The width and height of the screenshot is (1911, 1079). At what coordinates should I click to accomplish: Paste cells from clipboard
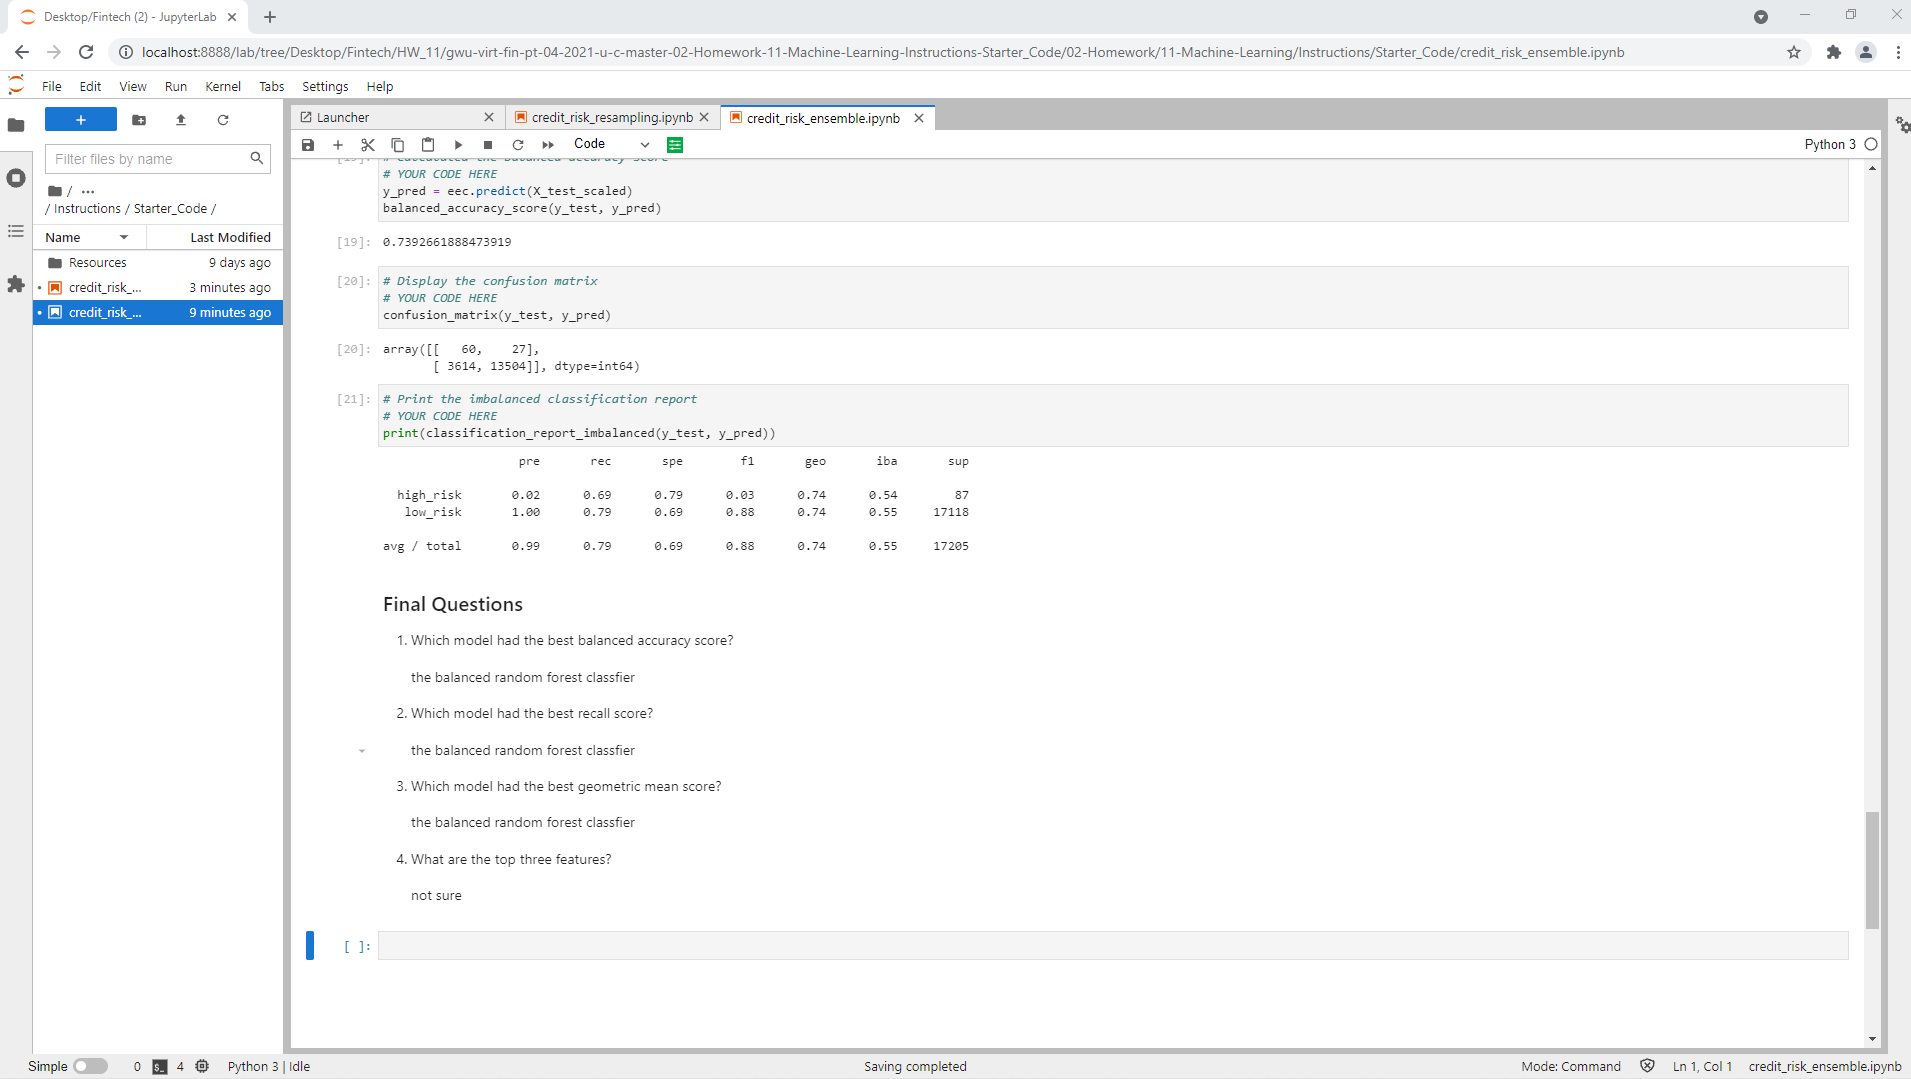[x=428, y=145]
